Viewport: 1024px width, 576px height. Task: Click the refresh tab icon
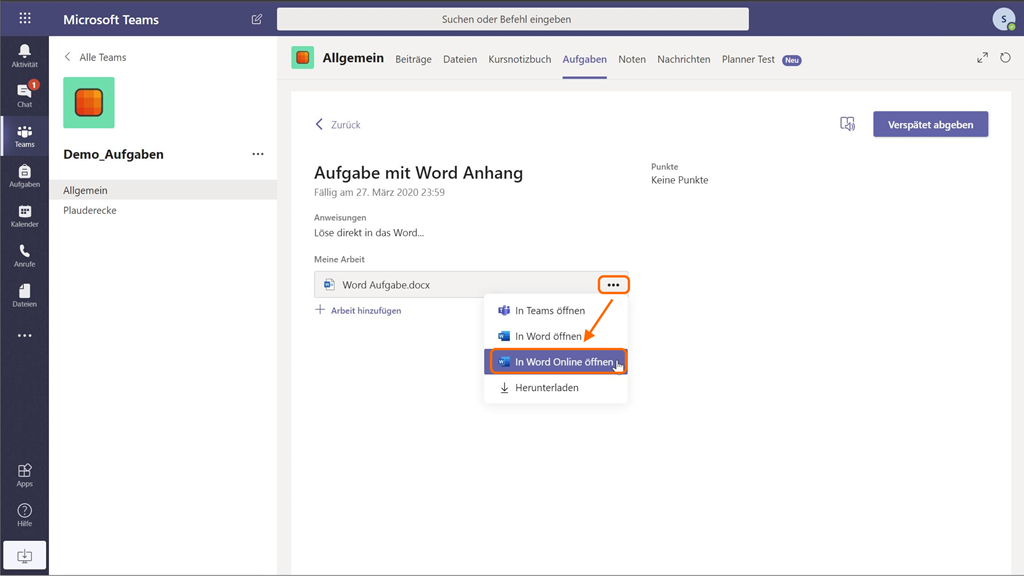1005,59
